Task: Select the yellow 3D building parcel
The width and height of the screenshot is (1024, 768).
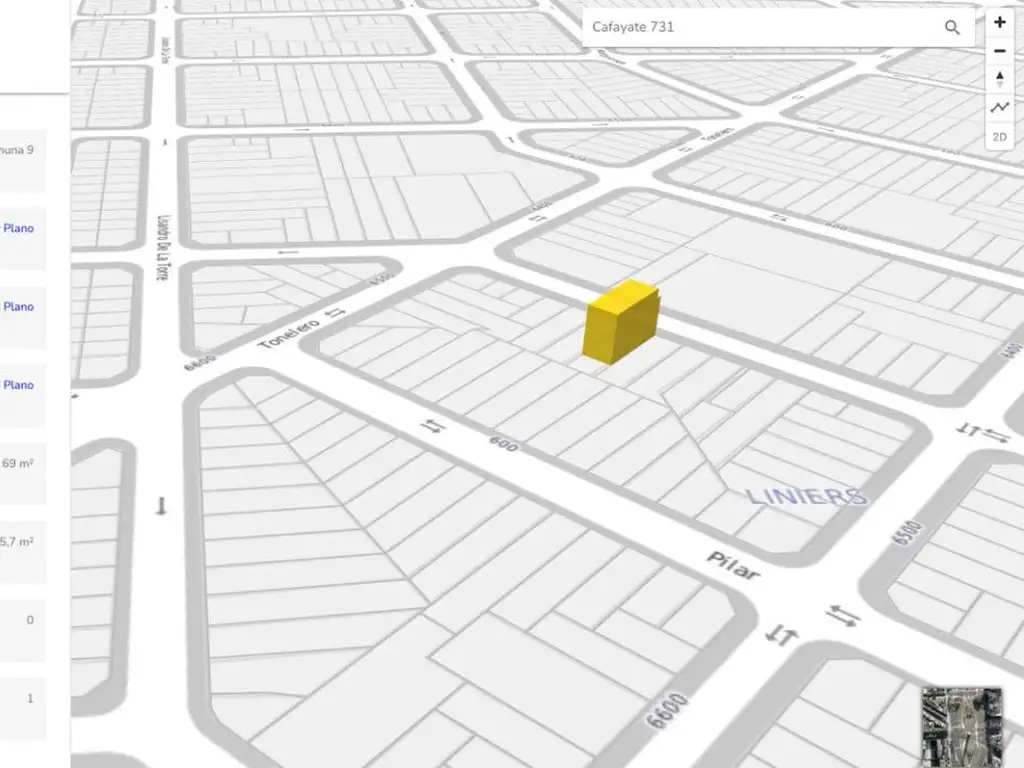Action: (x=620, y=322)
